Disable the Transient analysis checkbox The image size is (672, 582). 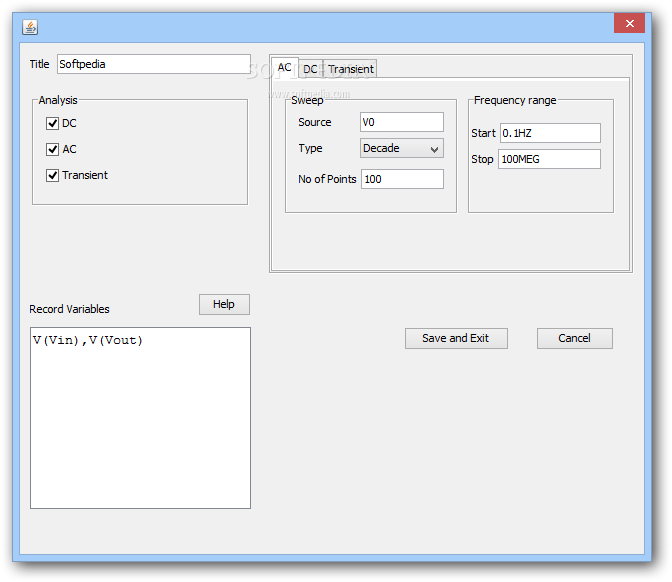click(52, 175)
